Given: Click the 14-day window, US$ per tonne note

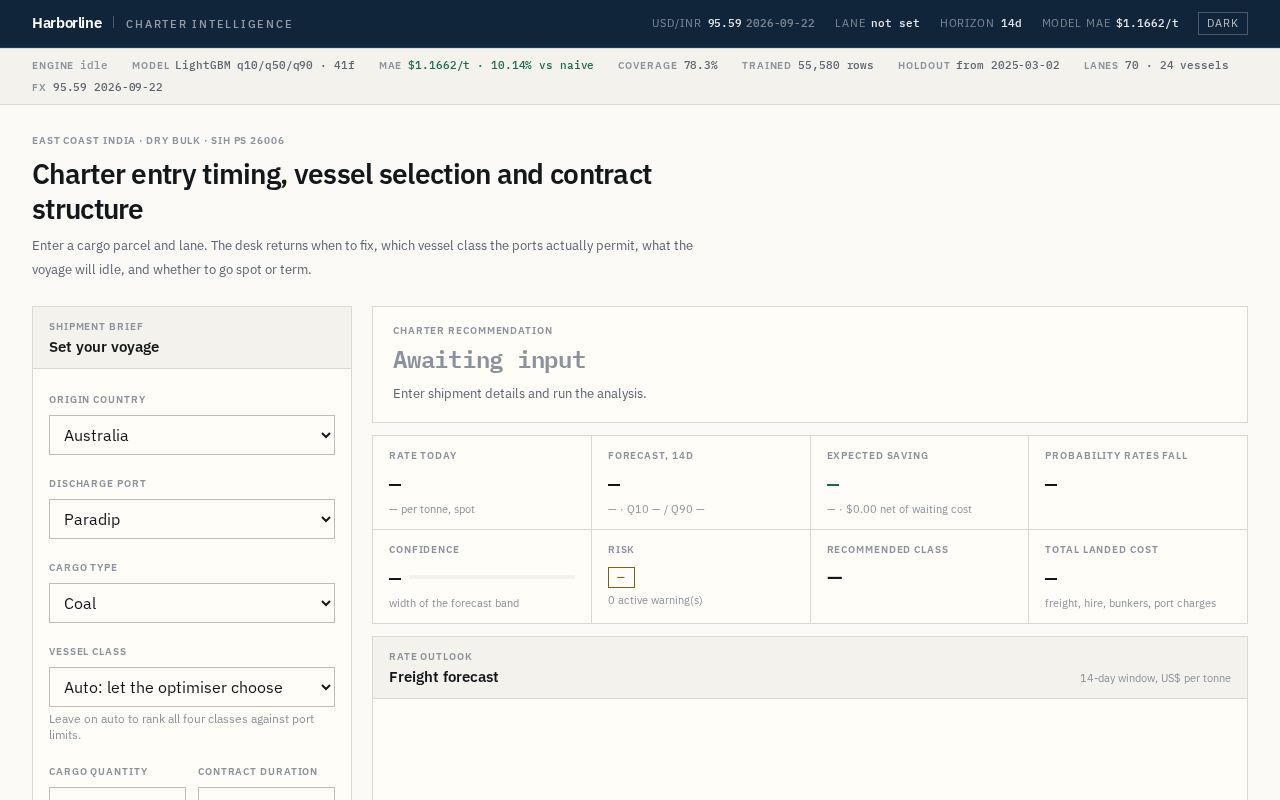Looking at the screenshot, I should point(1155,678).
